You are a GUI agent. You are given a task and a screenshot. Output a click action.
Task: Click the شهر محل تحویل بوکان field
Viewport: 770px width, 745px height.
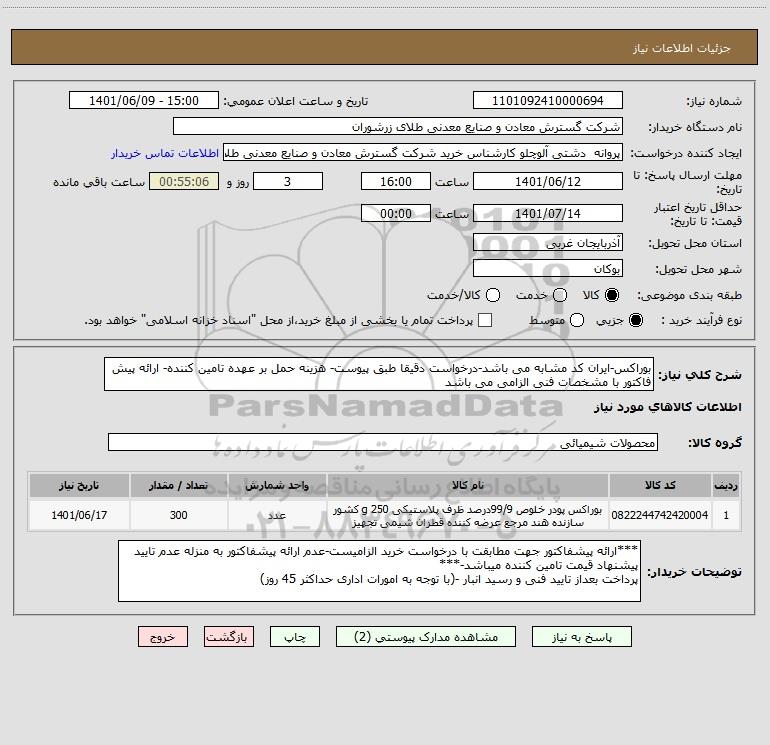click(548, 269)
